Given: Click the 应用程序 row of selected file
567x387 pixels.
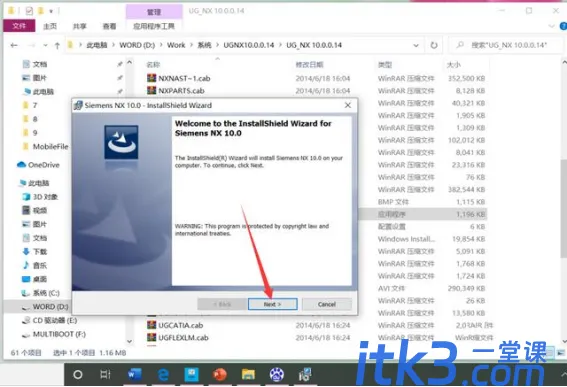Looking at the screenshot, I should 424,214.
